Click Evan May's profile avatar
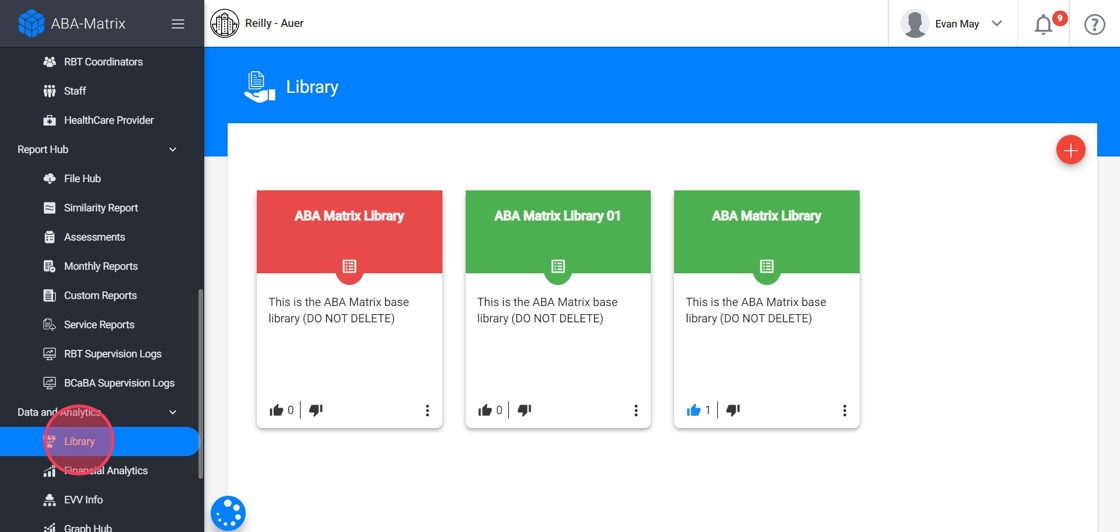The width and height of the screenshot is (1120, 532). coord(915,24)
